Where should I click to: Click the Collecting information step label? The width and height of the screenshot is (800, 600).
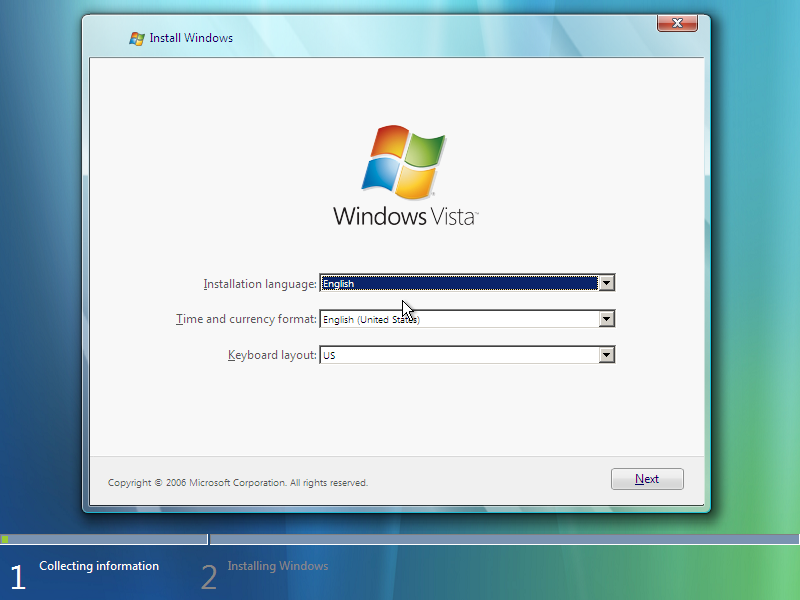[x=99, y=565]
